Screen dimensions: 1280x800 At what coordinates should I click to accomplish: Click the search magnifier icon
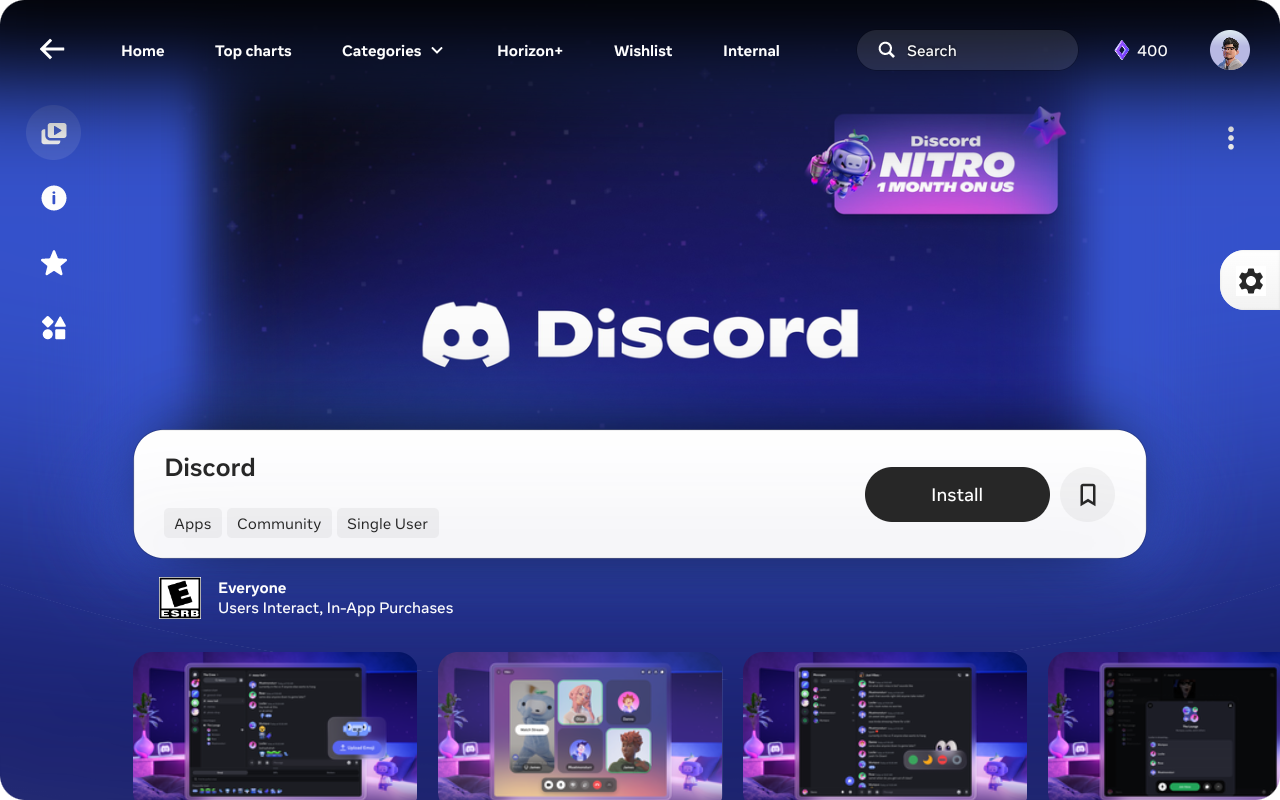point(886,50)
